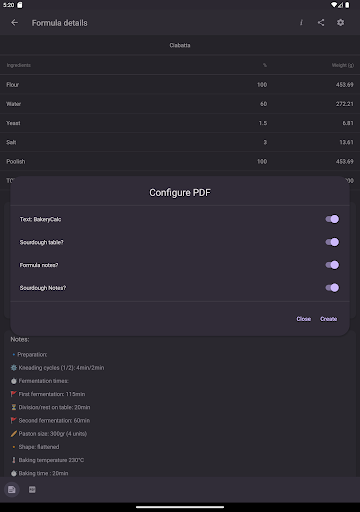Viewport: 360px width, 512px height.
Task: Select the Flour ingredient row
Action: click(x=180, y=85)
